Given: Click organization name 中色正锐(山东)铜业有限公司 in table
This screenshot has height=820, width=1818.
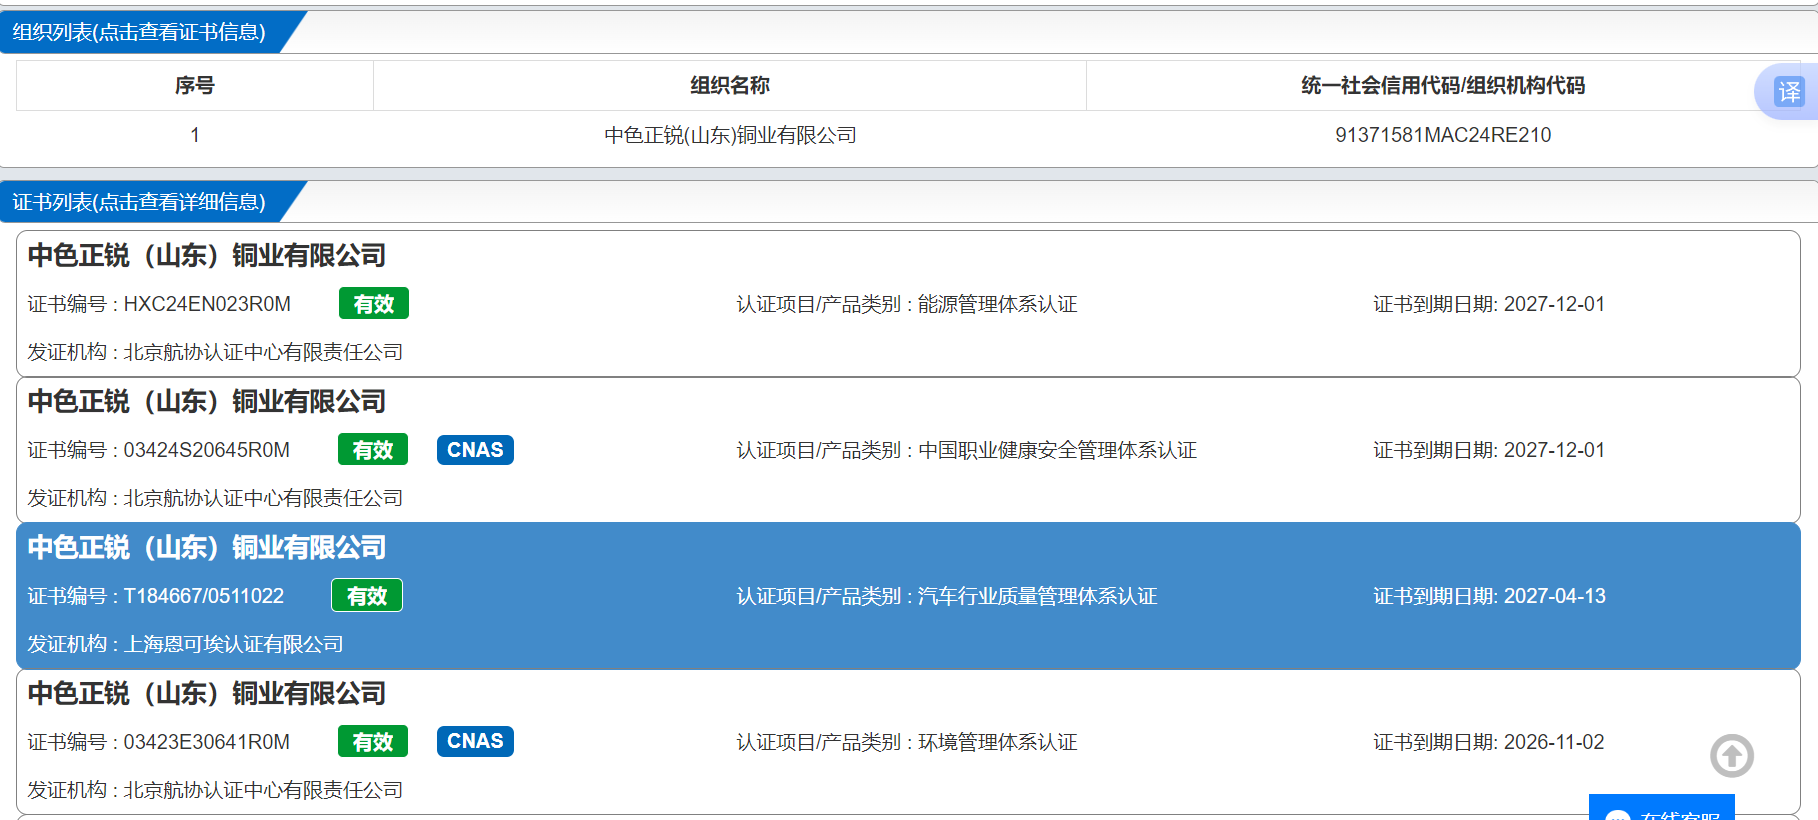Looking at the screenshot, I should pyautogui.click(x=730, y=135).
